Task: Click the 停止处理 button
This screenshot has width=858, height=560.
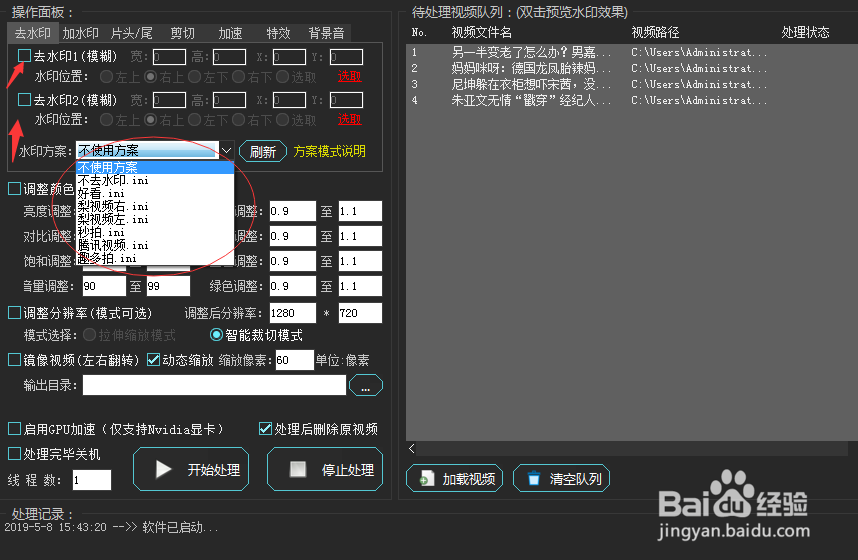Action: coord(324,469)
